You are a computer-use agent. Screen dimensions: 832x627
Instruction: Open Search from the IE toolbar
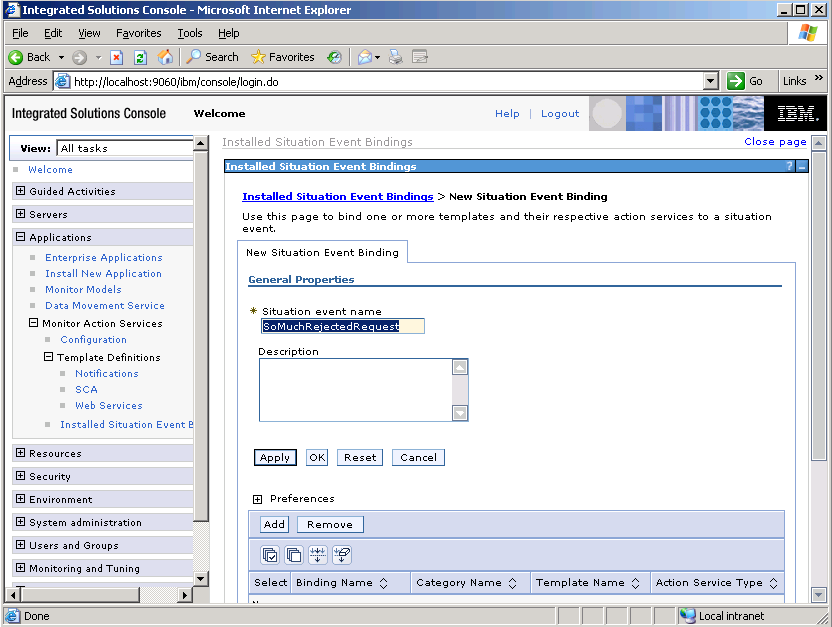coord(212,57)
